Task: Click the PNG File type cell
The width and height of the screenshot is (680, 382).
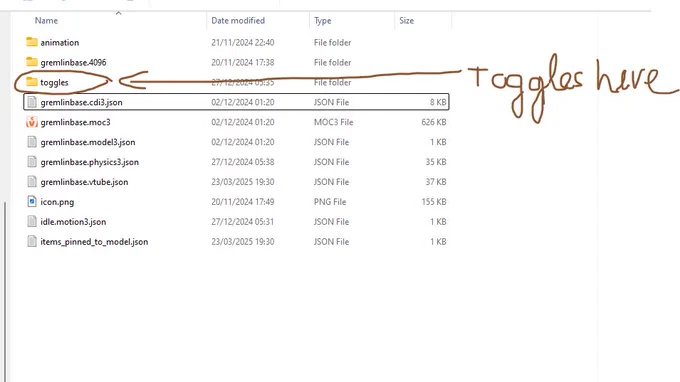Action: click(x=330, y=202)
